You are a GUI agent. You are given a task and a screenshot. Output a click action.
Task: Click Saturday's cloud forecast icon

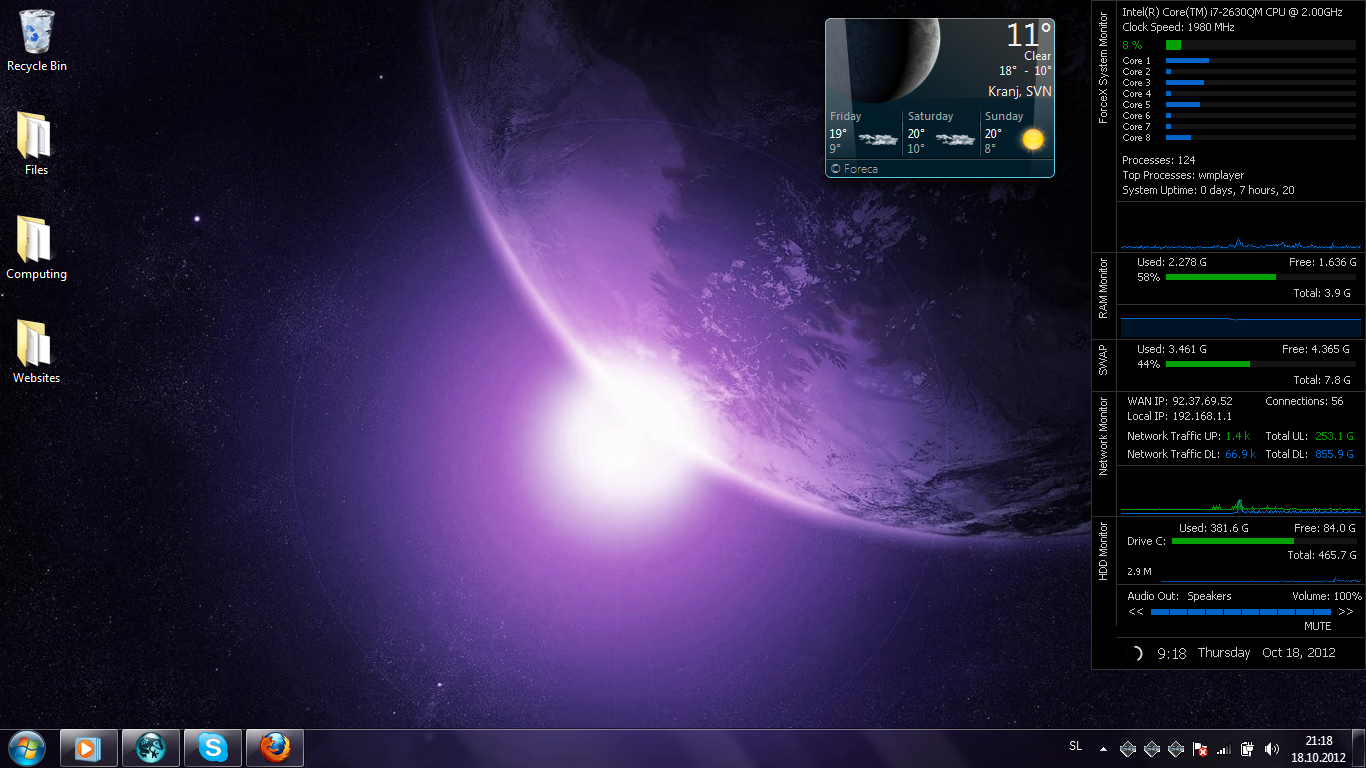click(955, 140)
